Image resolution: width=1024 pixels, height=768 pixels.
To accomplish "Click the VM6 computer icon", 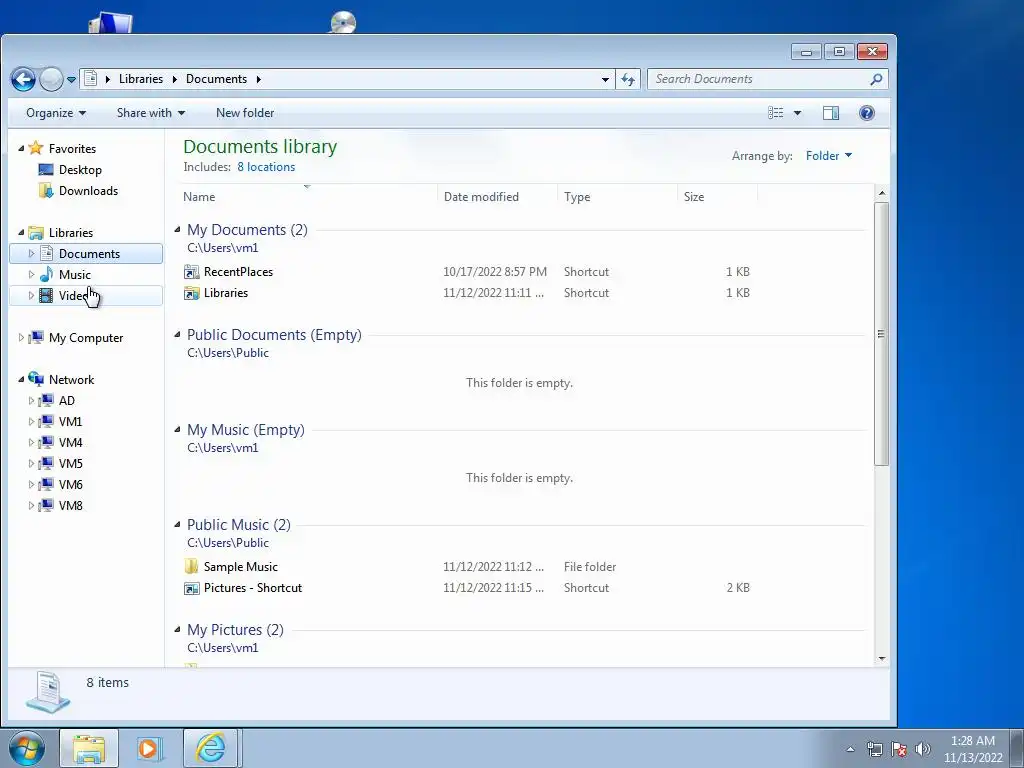I will [x=46, y=485].
